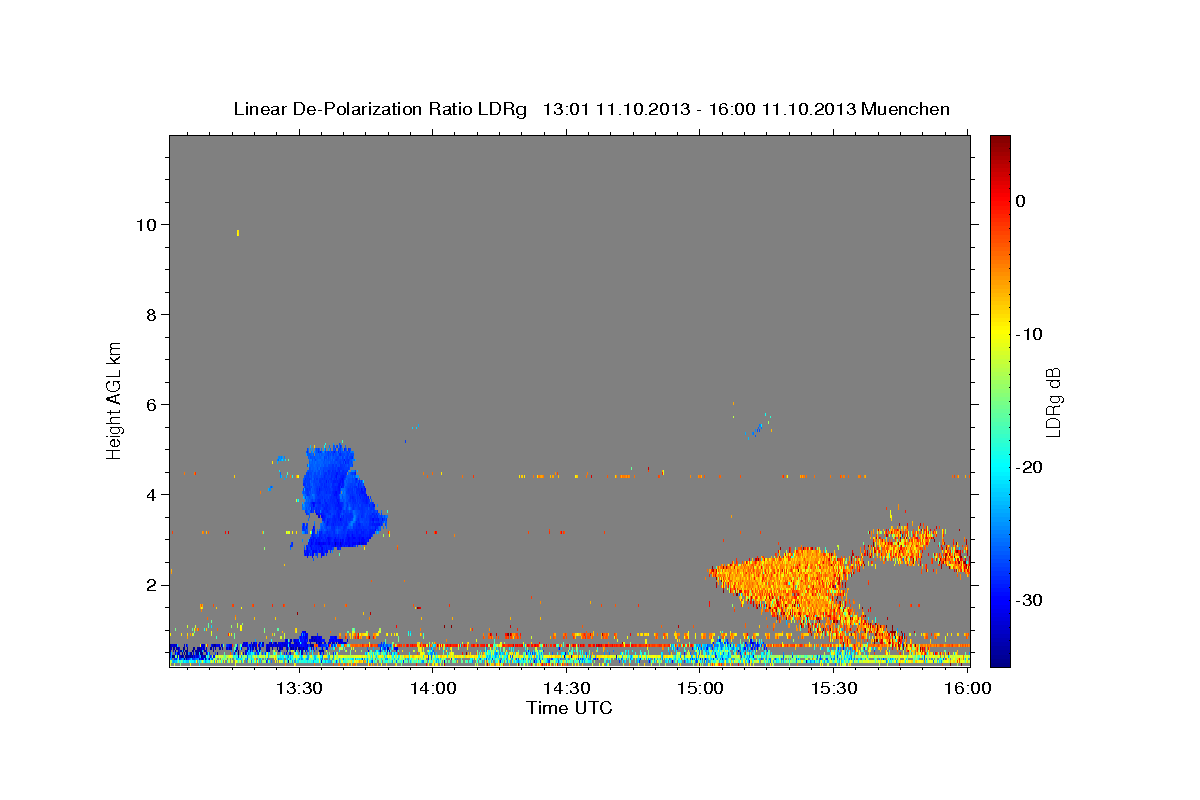Click the 'LDRg dB' colorbar label
1200x800 pixels.
coord(1053,402)
